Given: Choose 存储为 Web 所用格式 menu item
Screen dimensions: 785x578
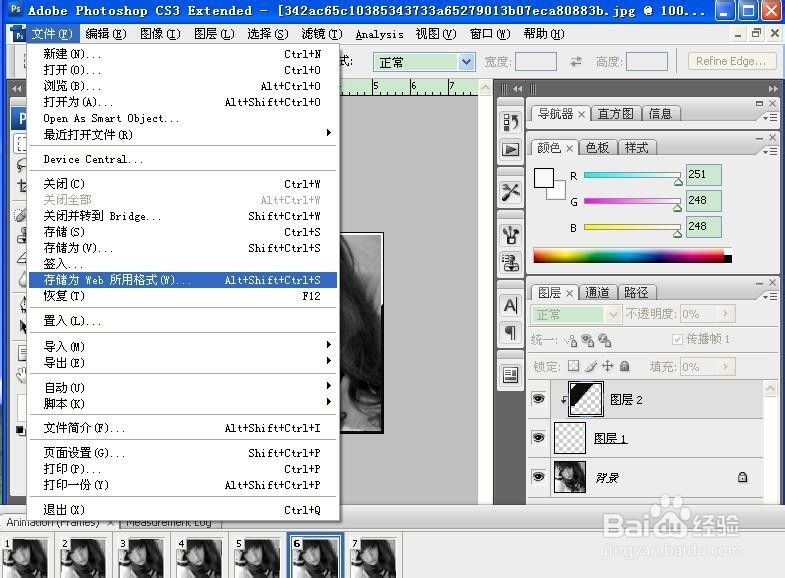Looking at the screenshot, I should pos(183,280).
